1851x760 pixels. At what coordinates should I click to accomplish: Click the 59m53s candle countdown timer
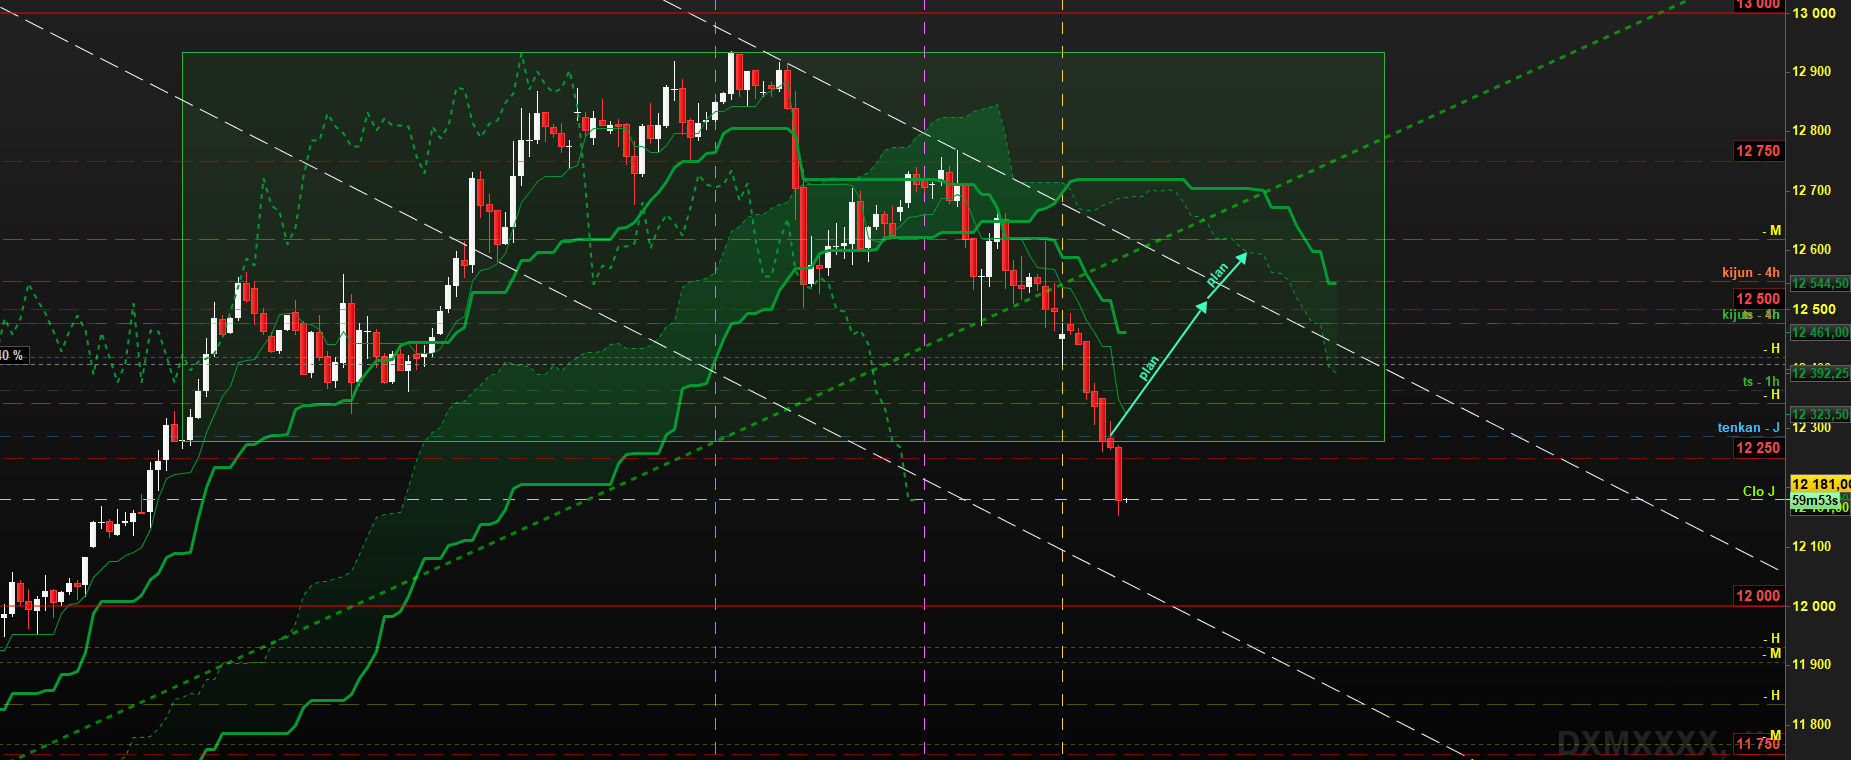tap(1814, 500)
